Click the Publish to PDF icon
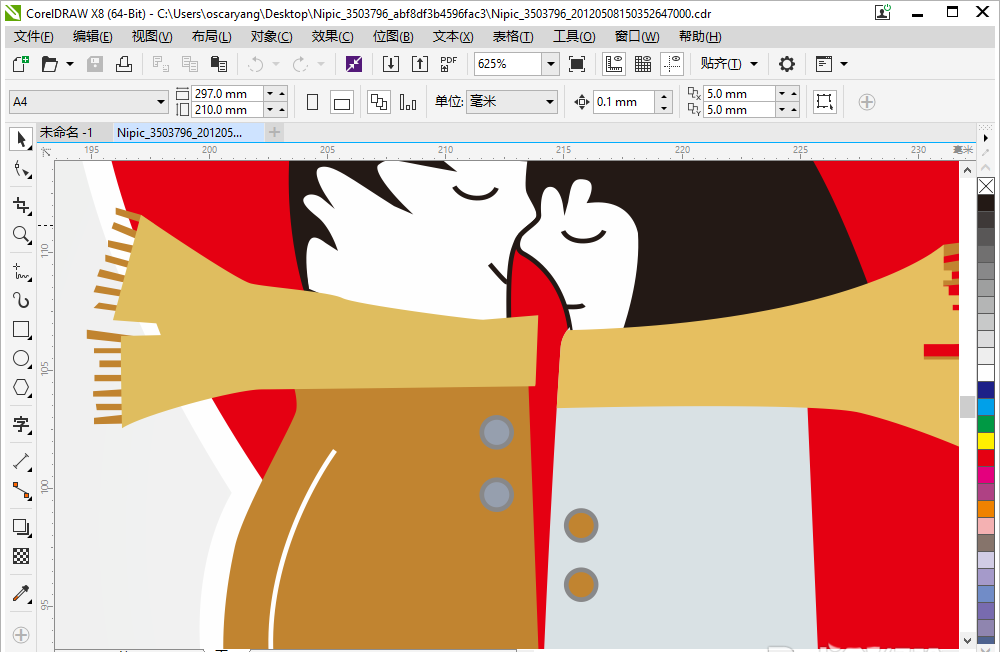The image size is (1000, 652). [448, 64]
